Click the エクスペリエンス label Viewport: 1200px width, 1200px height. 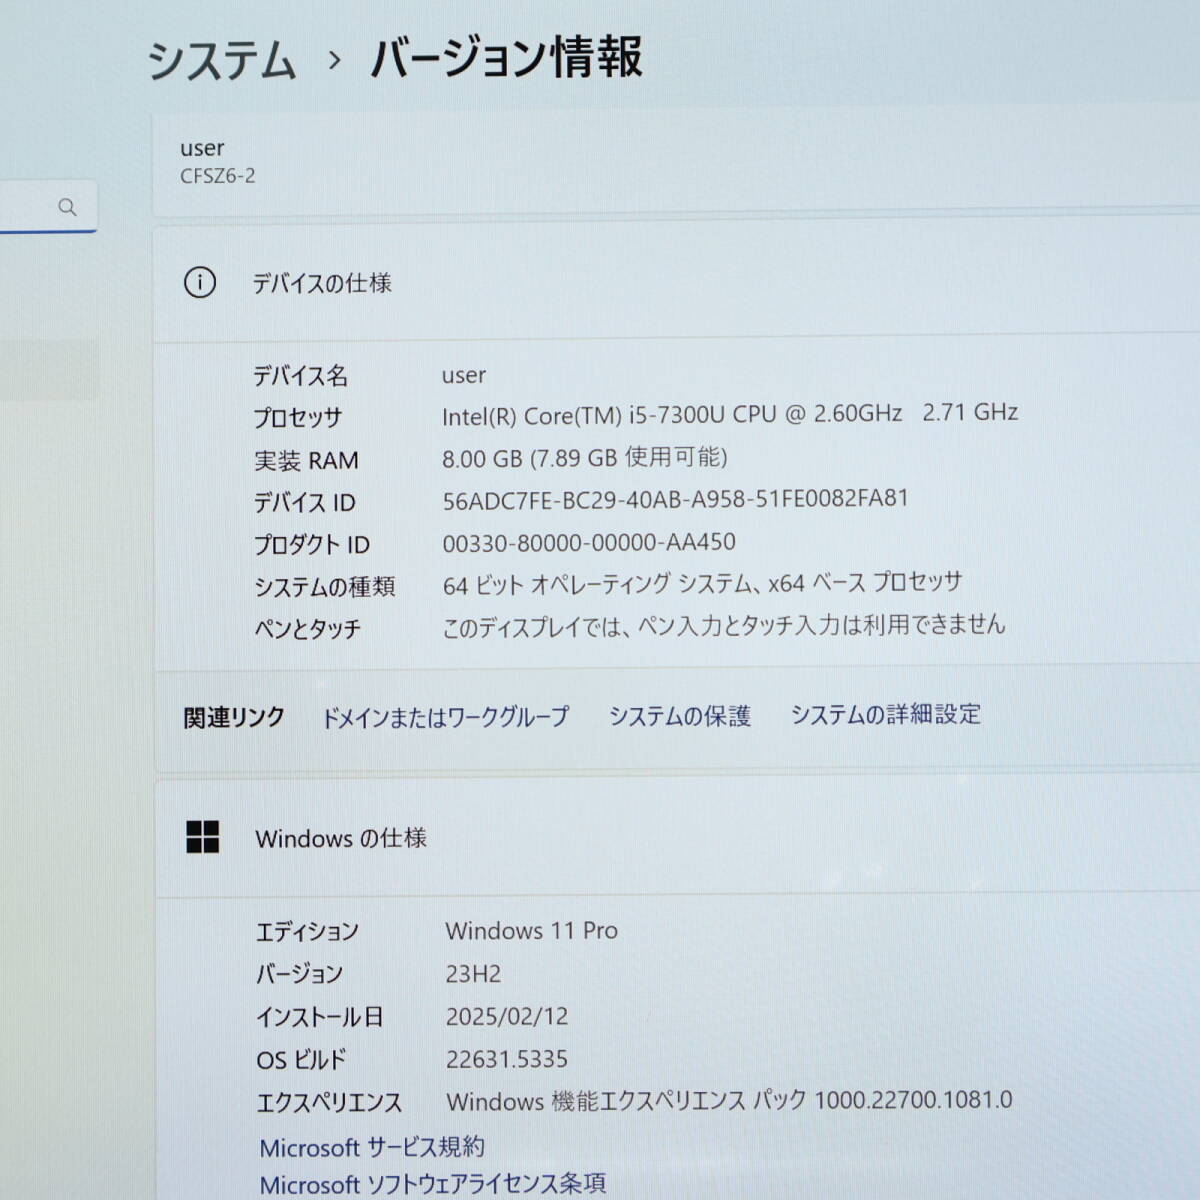[x=329, y=1103]
